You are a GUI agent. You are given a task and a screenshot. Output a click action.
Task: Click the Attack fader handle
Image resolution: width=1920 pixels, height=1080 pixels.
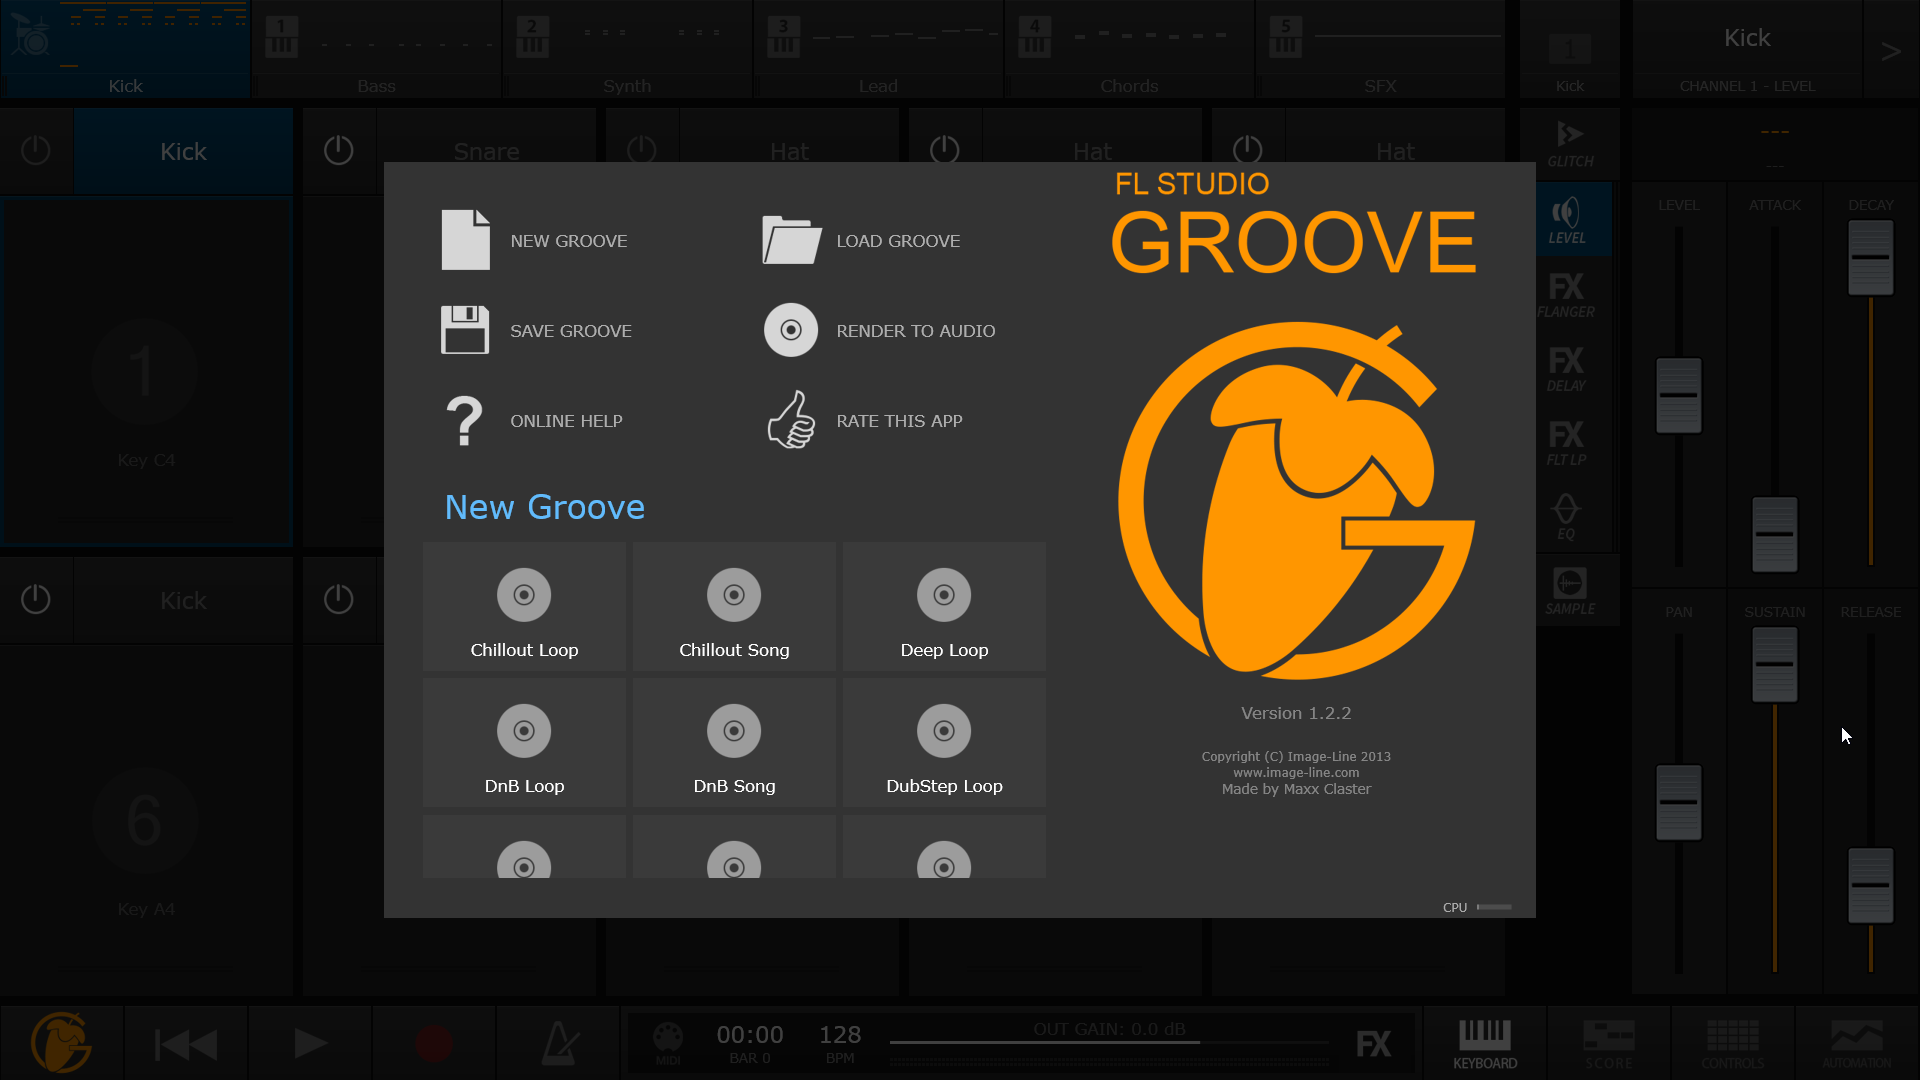1775,534
